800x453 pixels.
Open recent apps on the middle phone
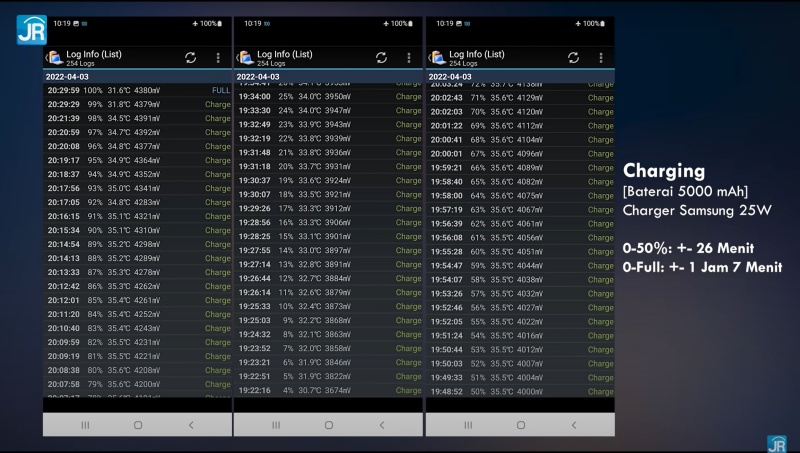click(x=276, y=424)
